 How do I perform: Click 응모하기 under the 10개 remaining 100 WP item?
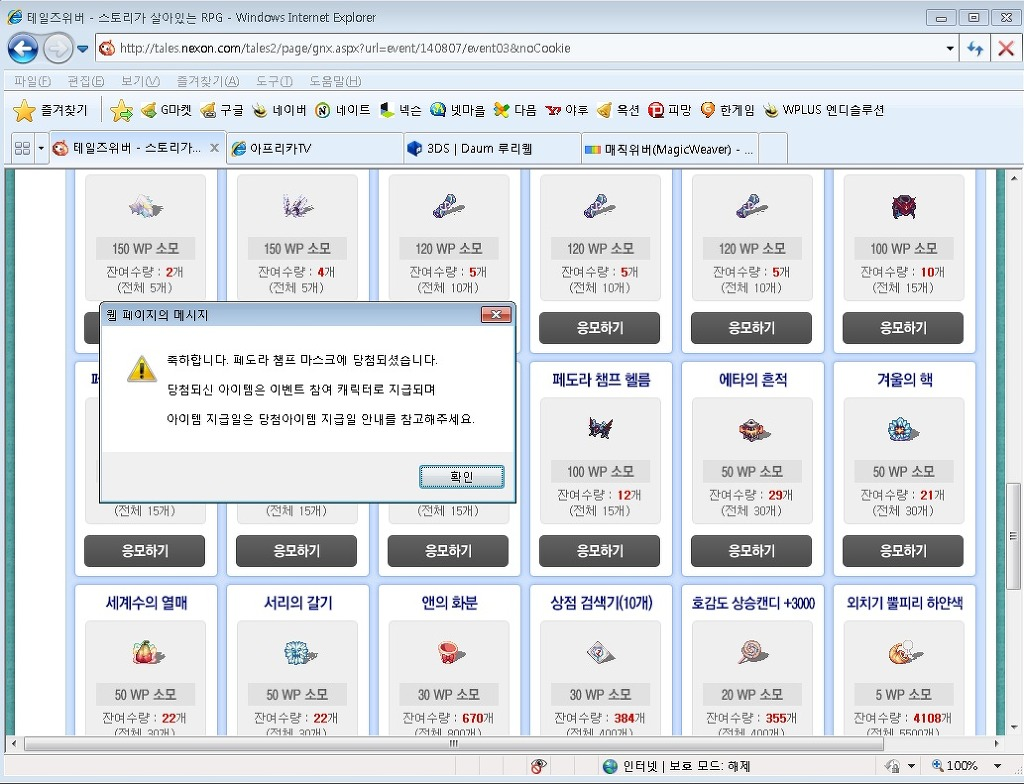pos(903,327)
